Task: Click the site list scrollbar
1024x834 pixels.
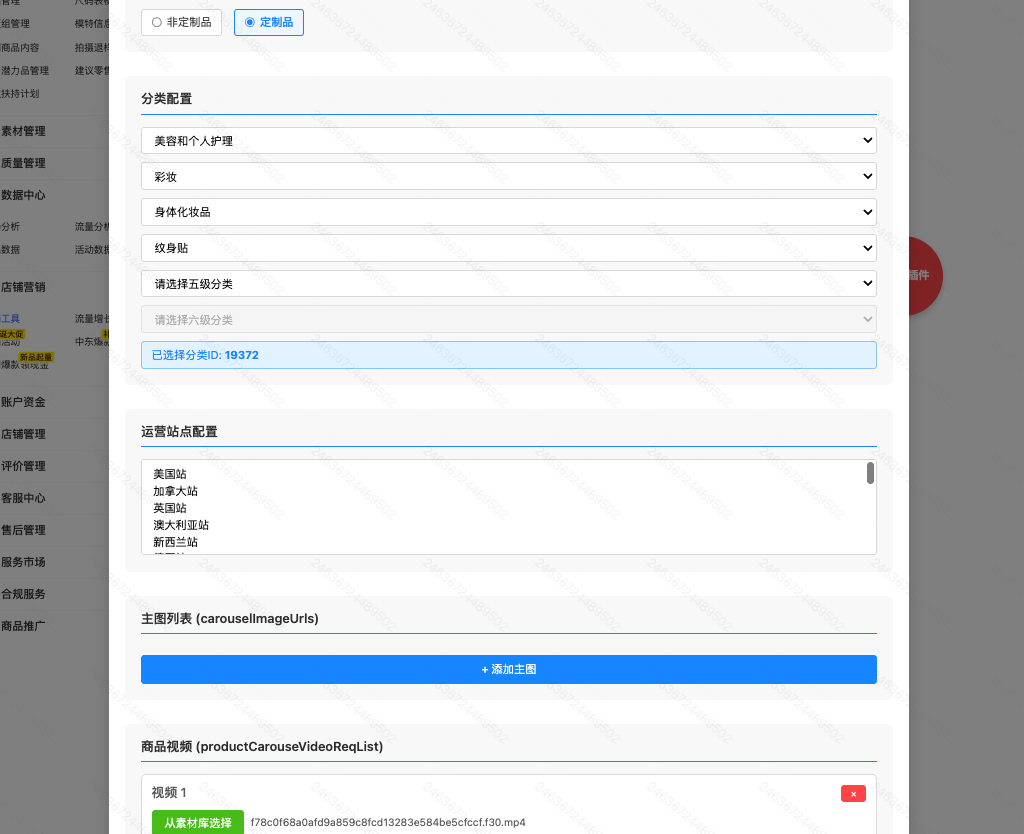Action: (x=871, y=470)
